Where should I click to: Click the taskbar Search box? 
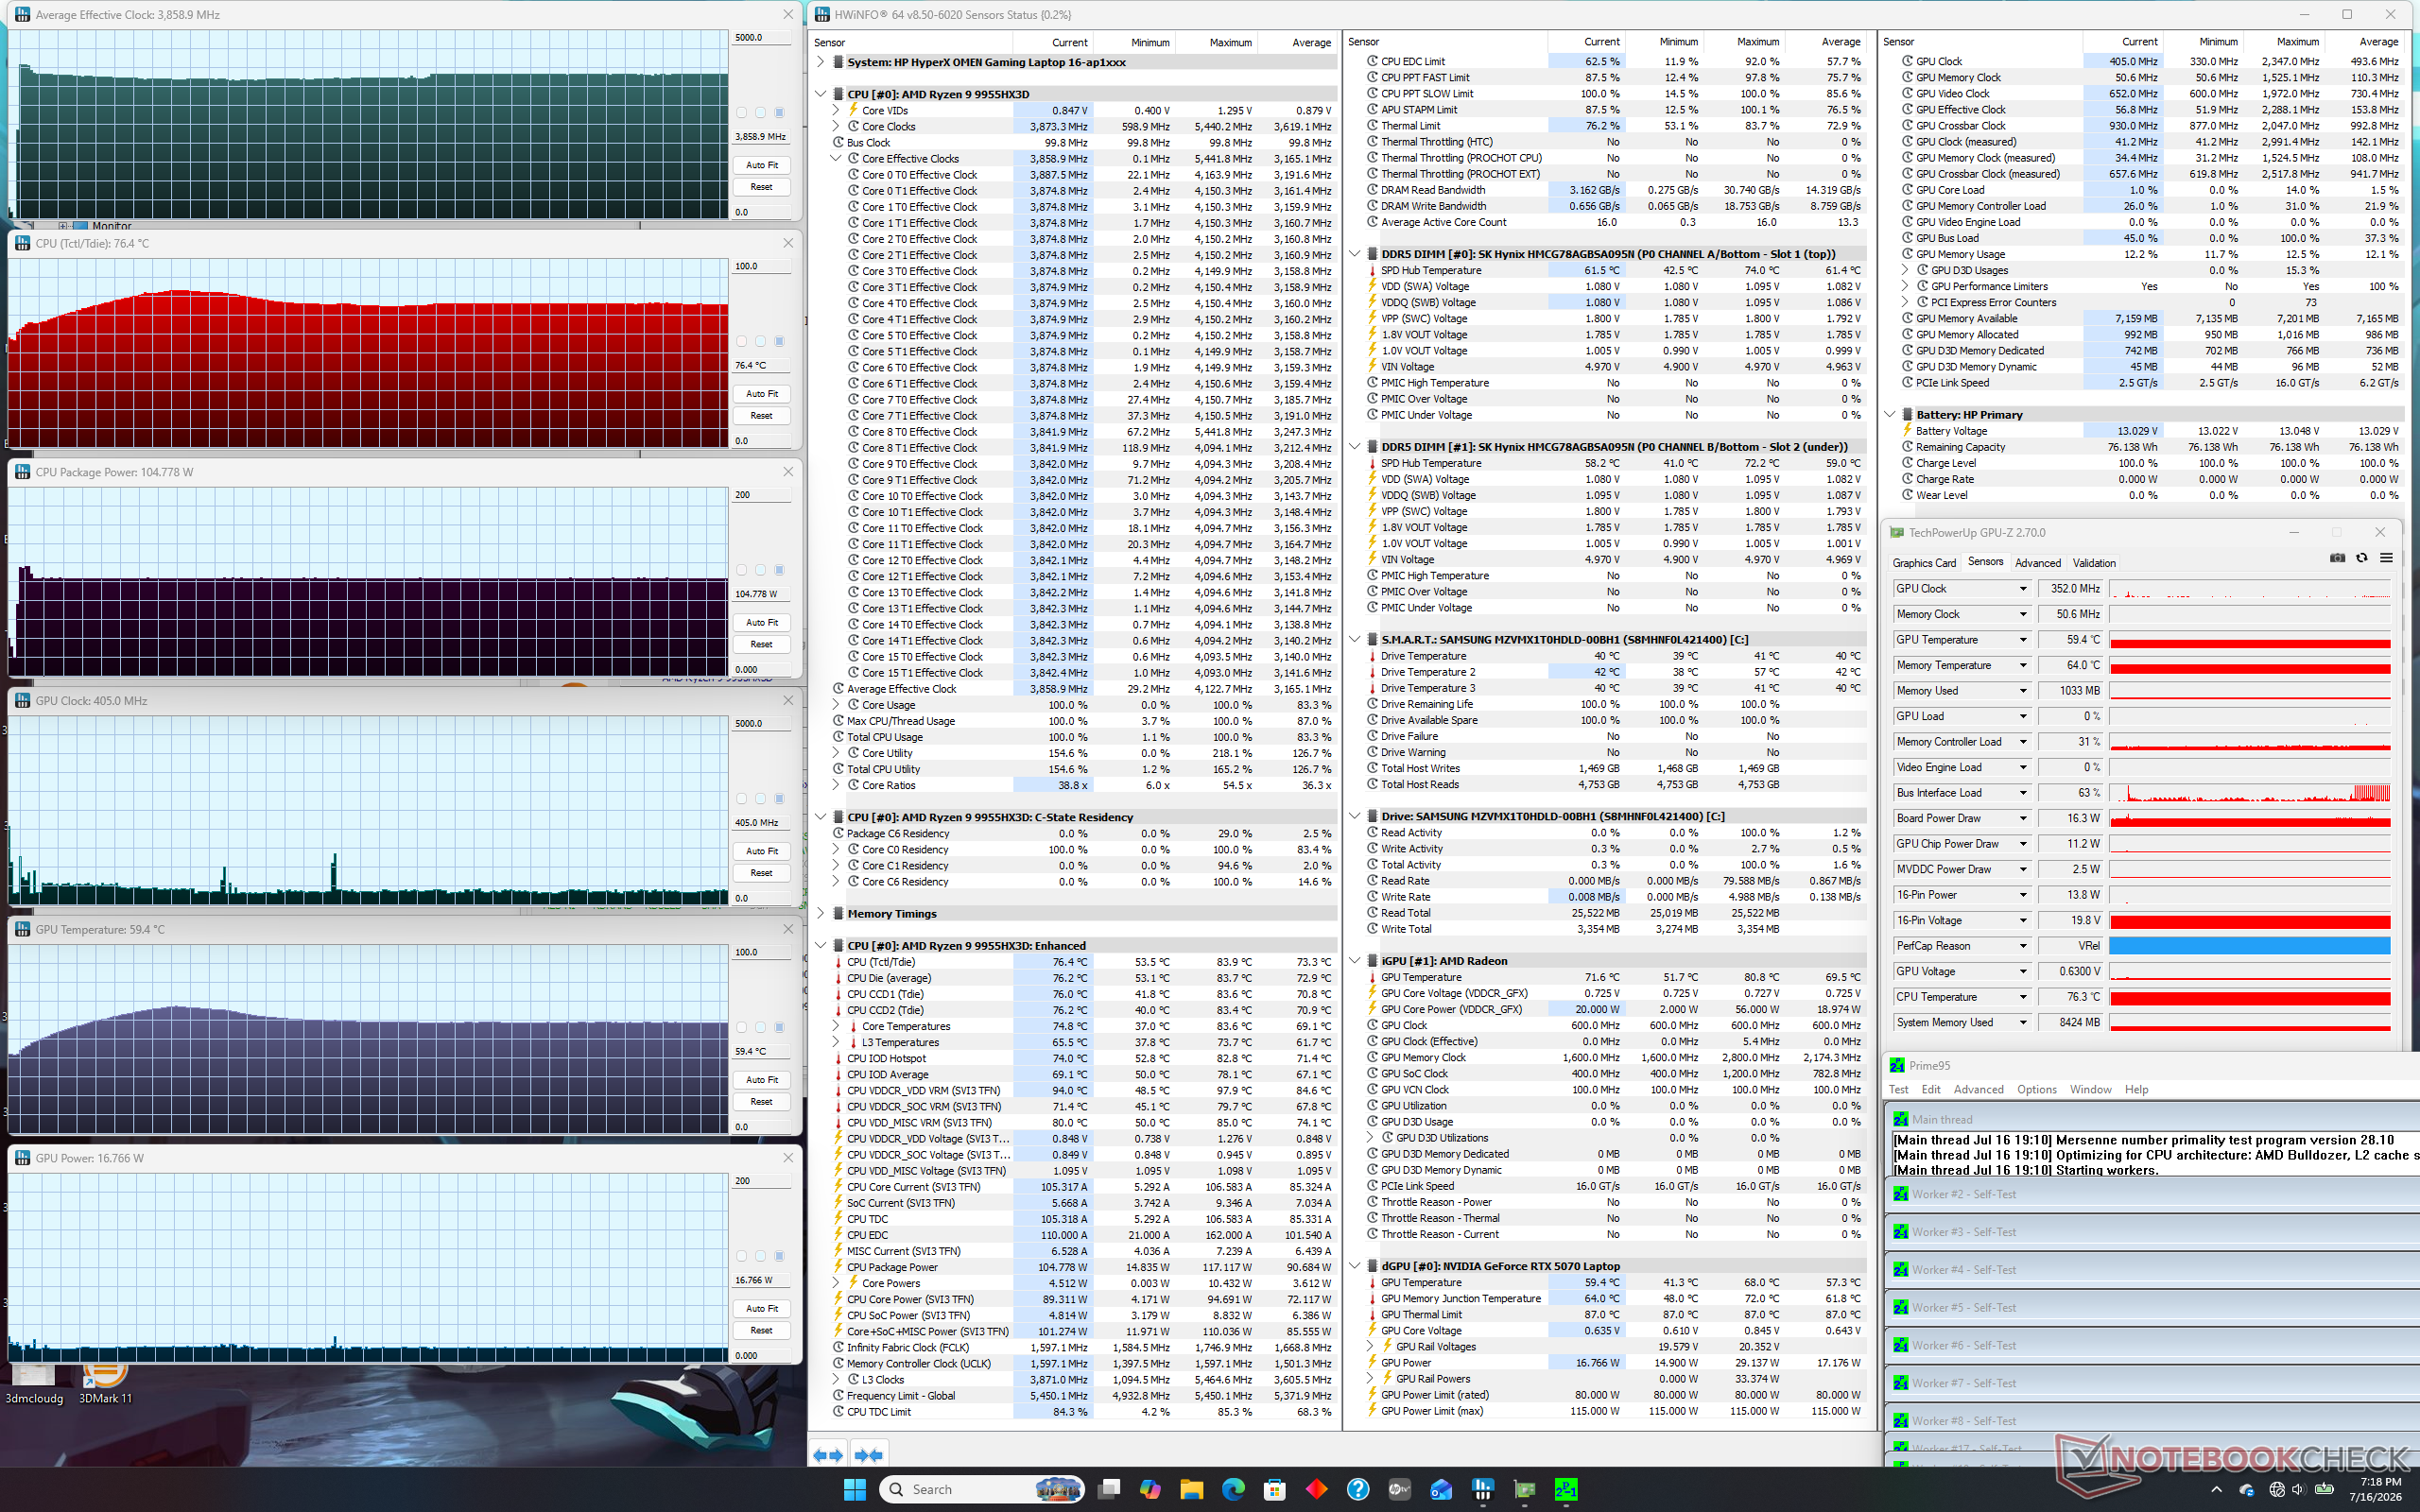982,1489
